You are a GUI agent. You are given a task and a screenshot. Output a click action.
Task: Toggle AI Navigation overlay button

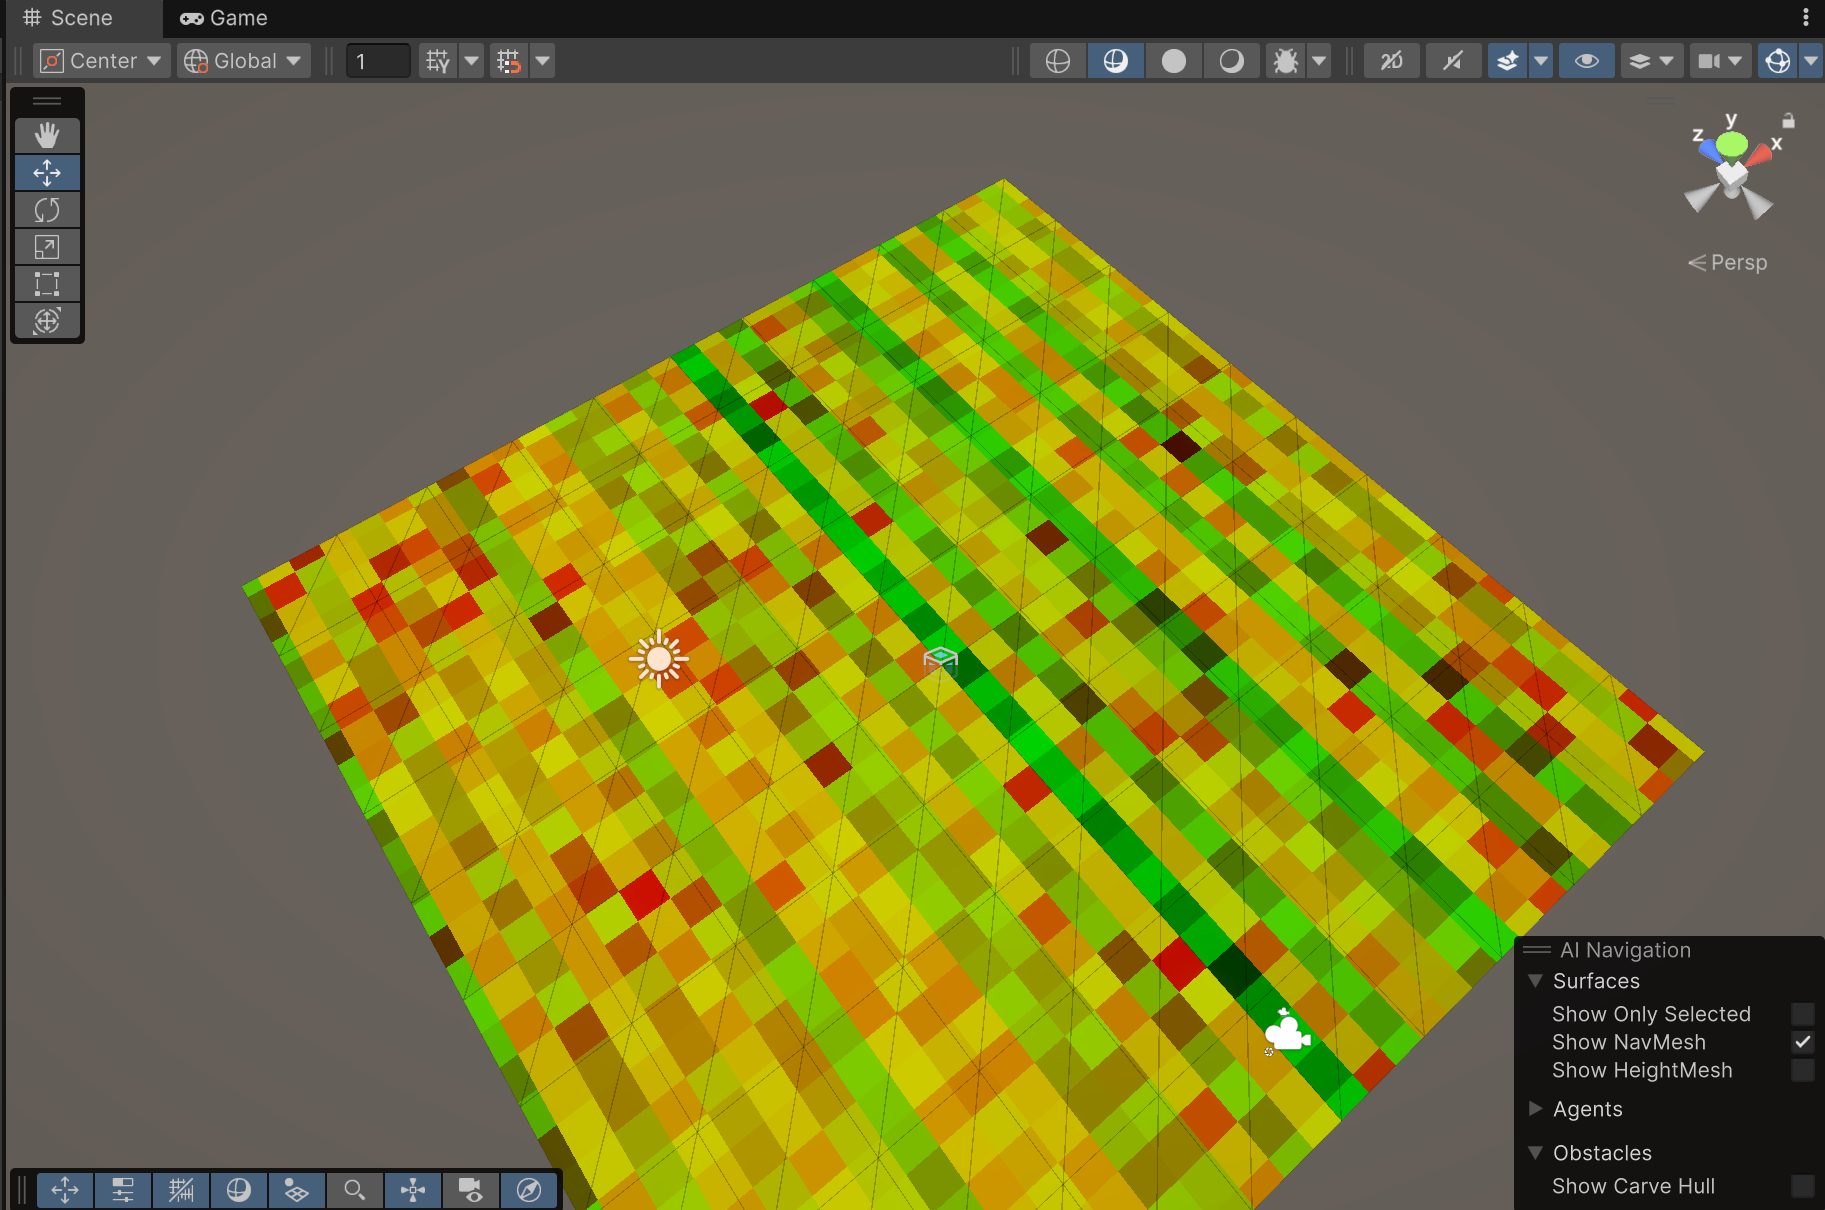point(529,1190)
